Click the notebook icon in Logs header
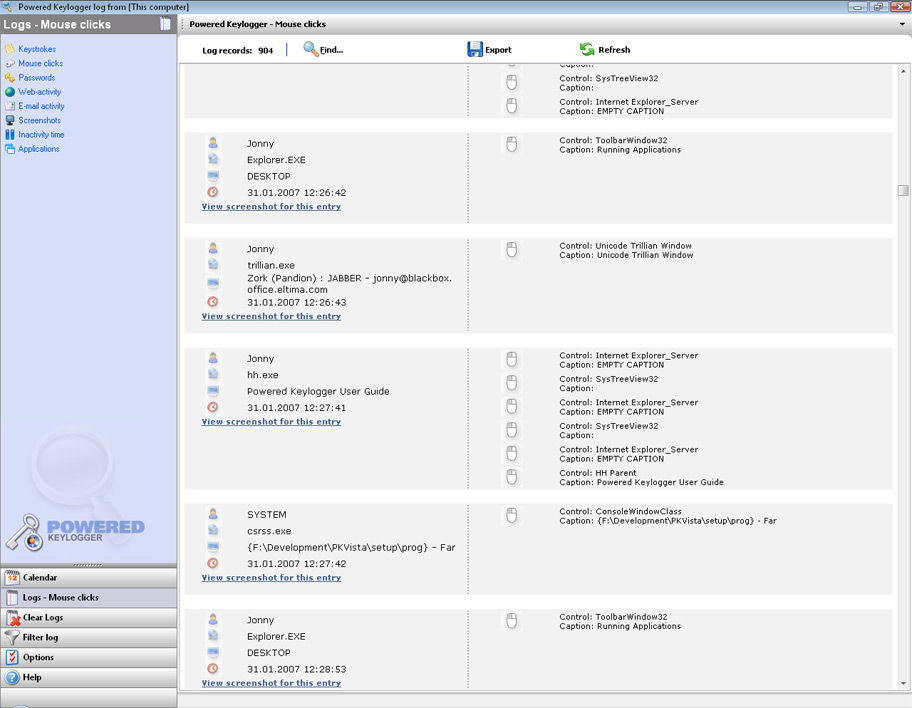 point(165,24)
